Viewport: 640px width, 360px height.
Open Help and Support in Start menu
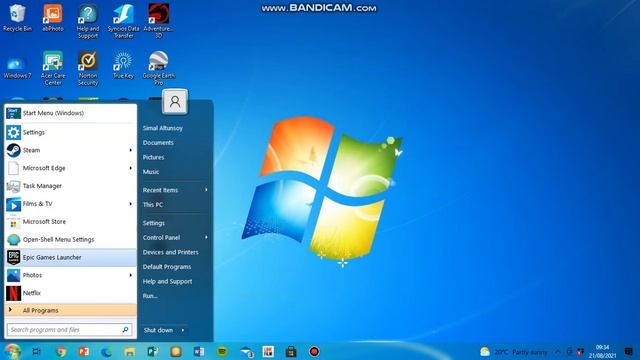coord(167,281)
